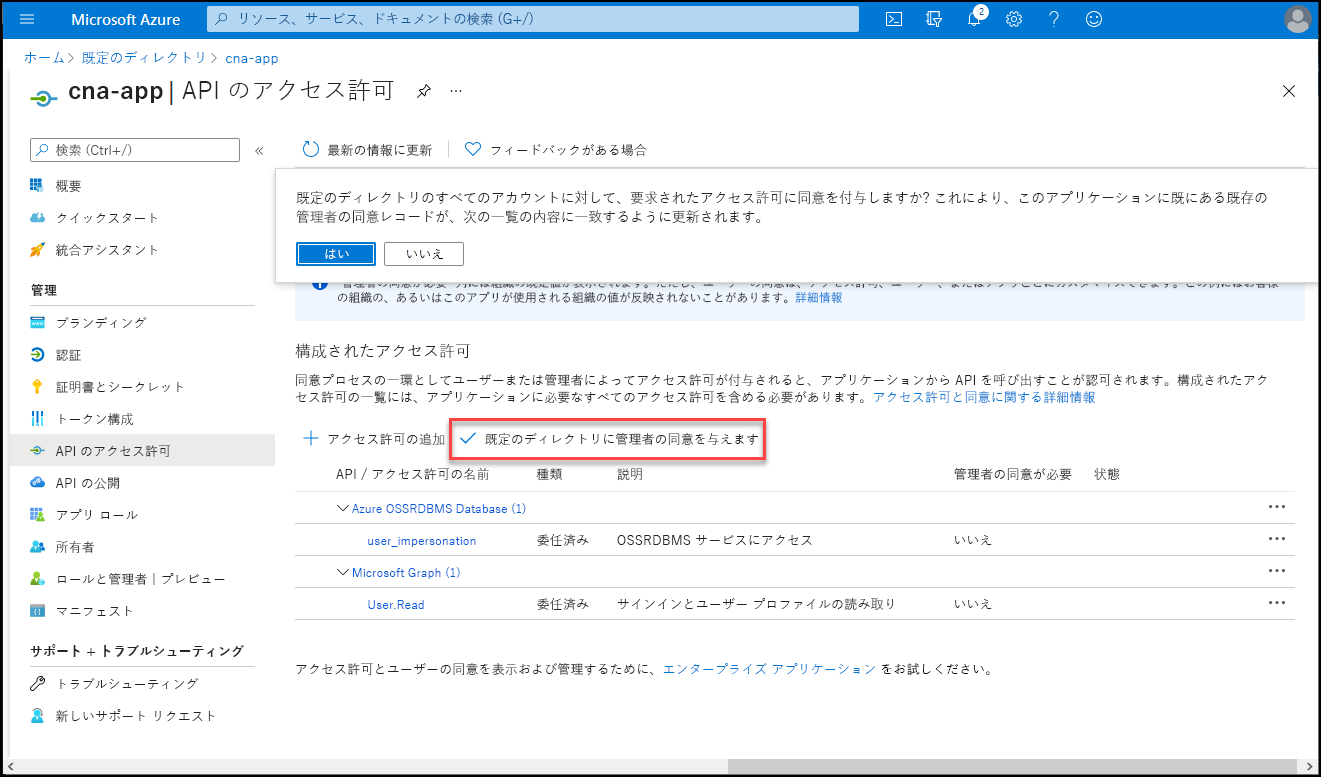1321x777 pixels.
Task: Click 最新の情報に更新 refresh icon
Action: tap(311, 149)
